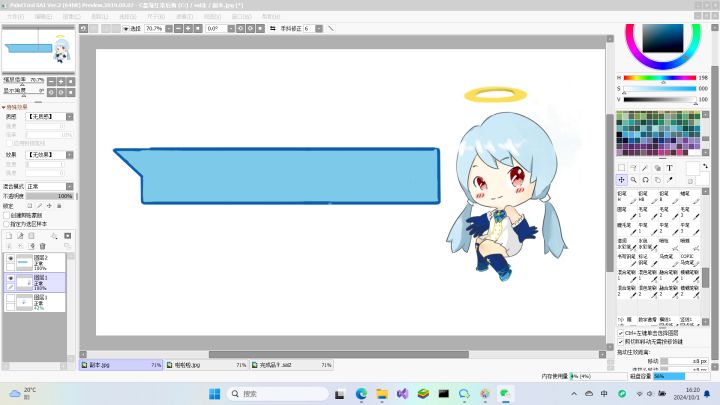Choose the 铅笔 HB pencil brush
The width and height of the screenshot is (720, 405).
(647, 197)
